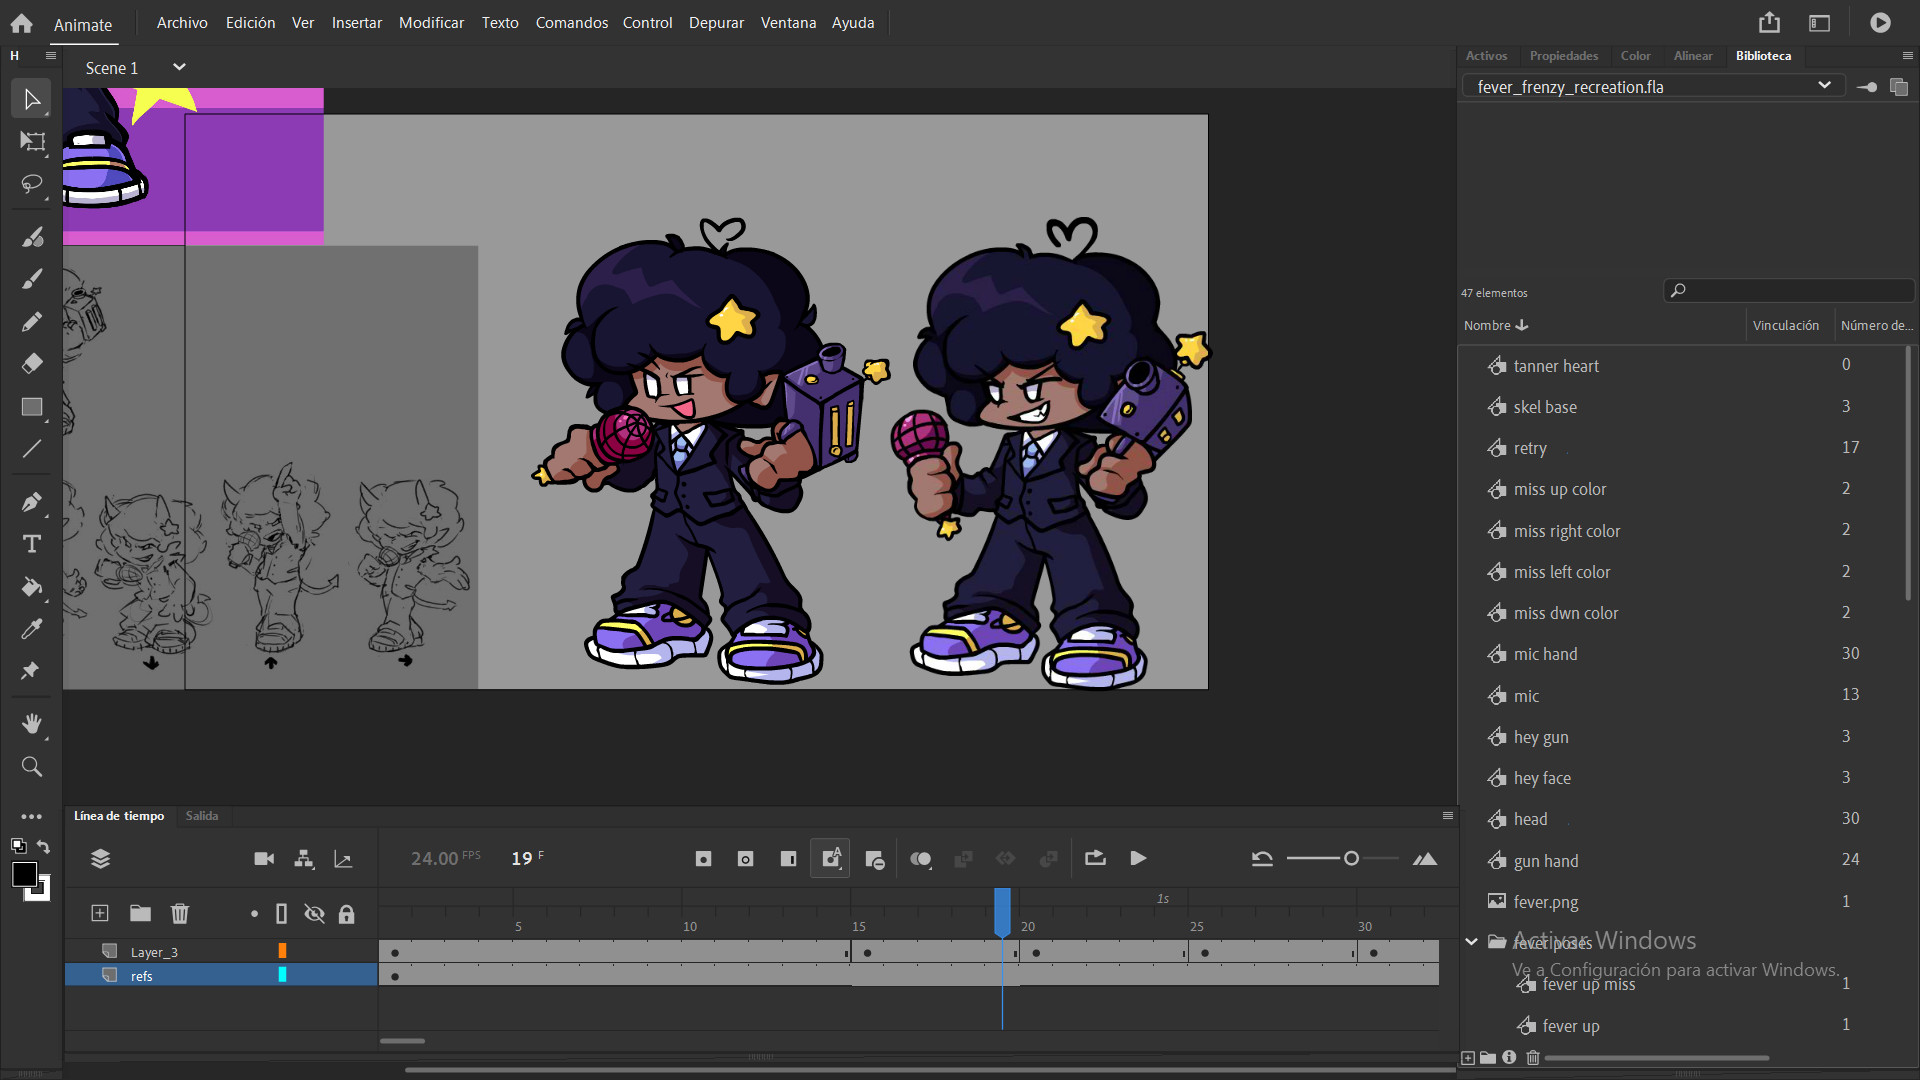Image resolution: width=1920 pixels, height=1080 pixels.
Task: Select the Eyedropper tool
Action: 31,629
